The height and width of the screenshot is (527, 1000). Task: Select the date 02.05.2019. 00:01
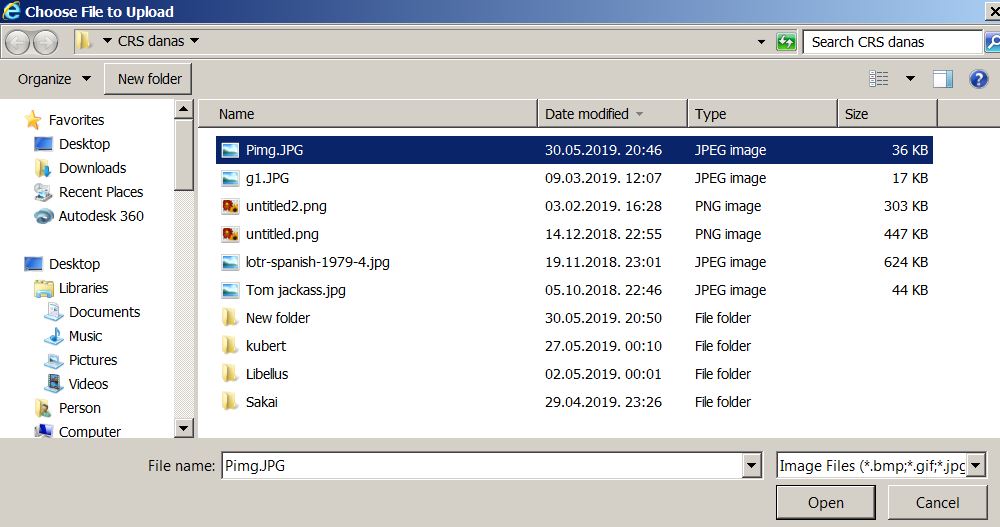[x=603, y=374]
